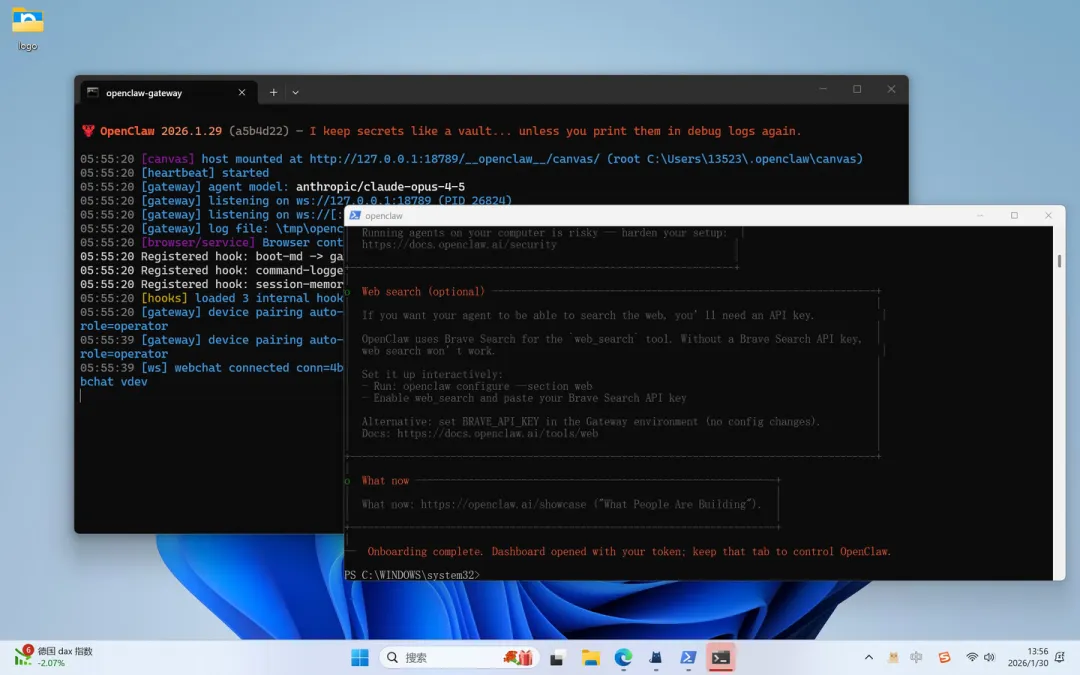
Task: Click the docs.openclaw.ai/tools/web link
Action: pos(497,433)
